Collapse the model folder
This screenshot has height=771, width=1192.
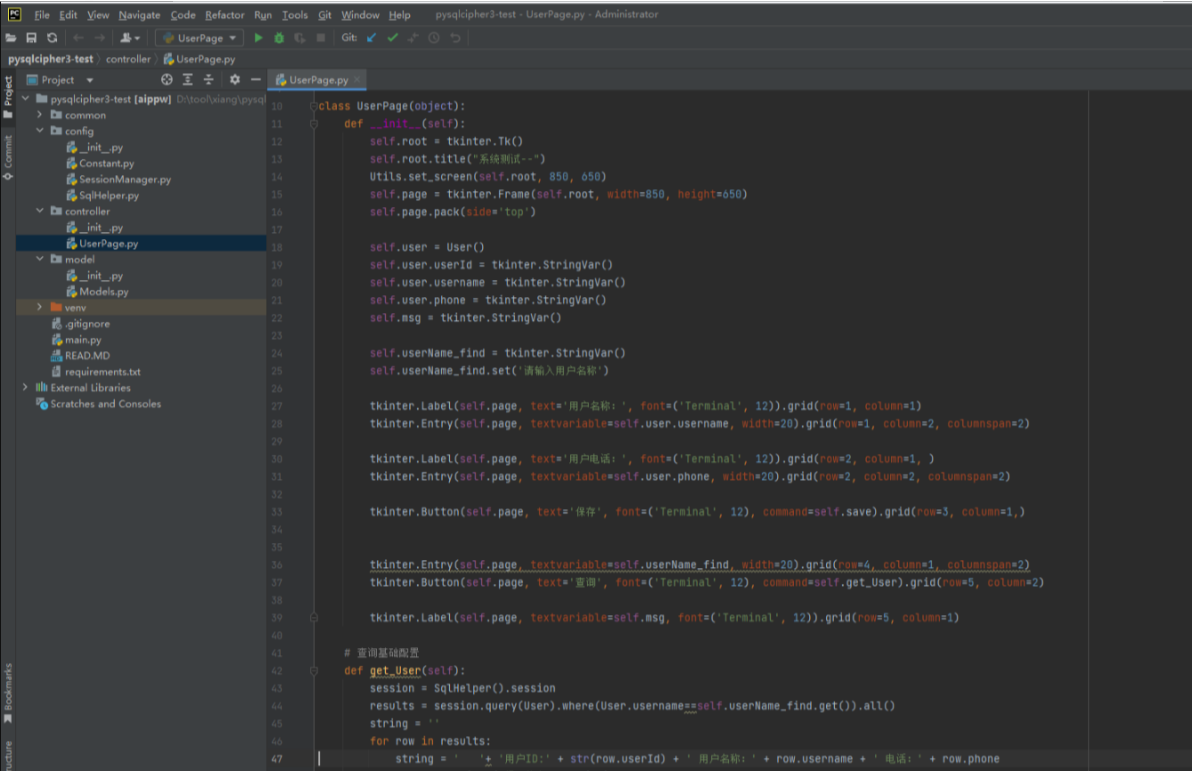[x=40, y=259]
